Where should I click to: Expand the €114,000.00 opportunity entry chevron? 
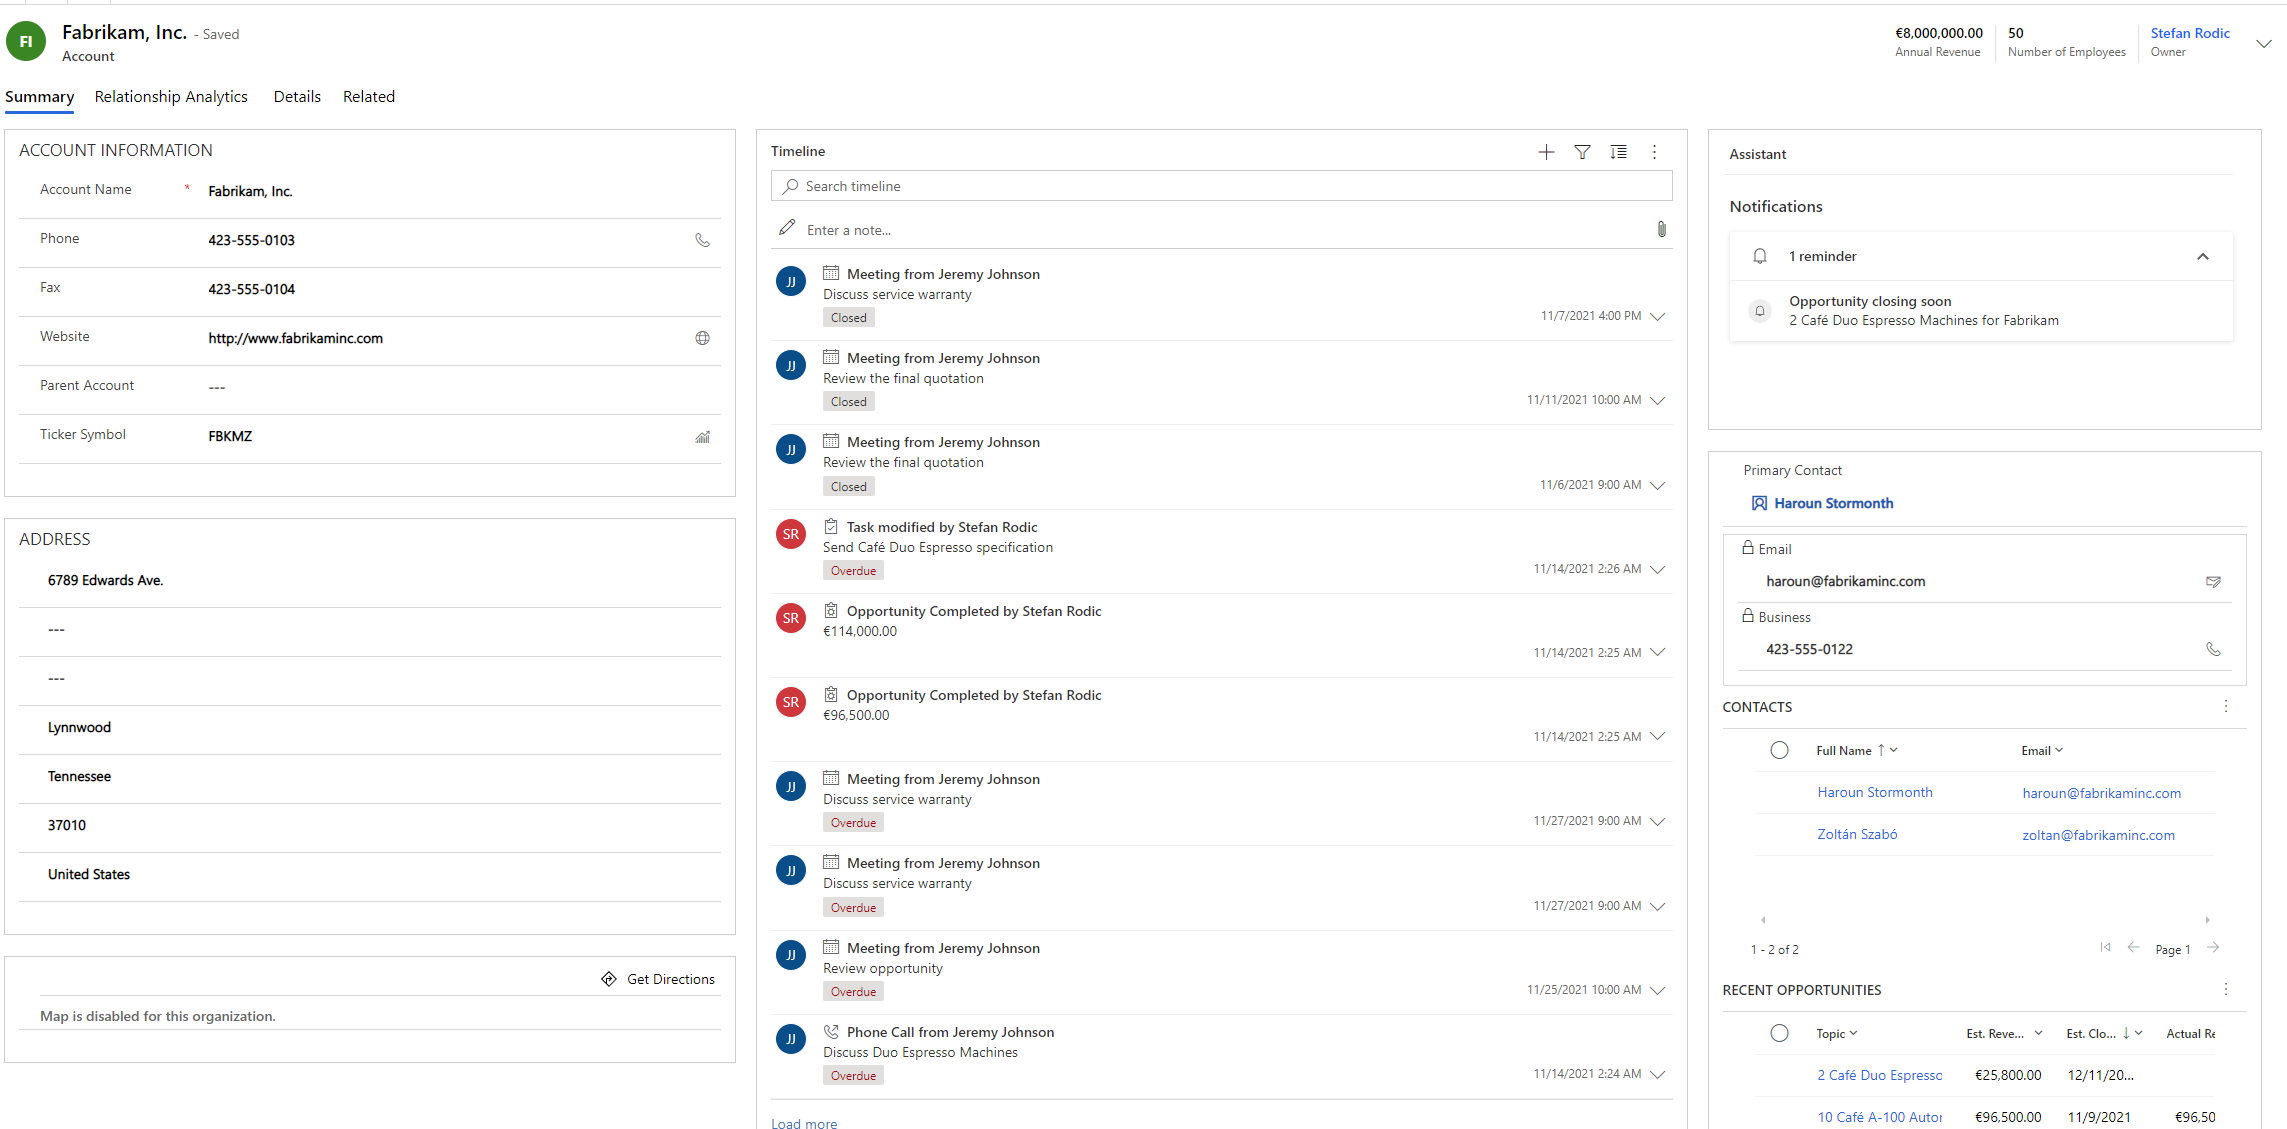(1657, 653)
